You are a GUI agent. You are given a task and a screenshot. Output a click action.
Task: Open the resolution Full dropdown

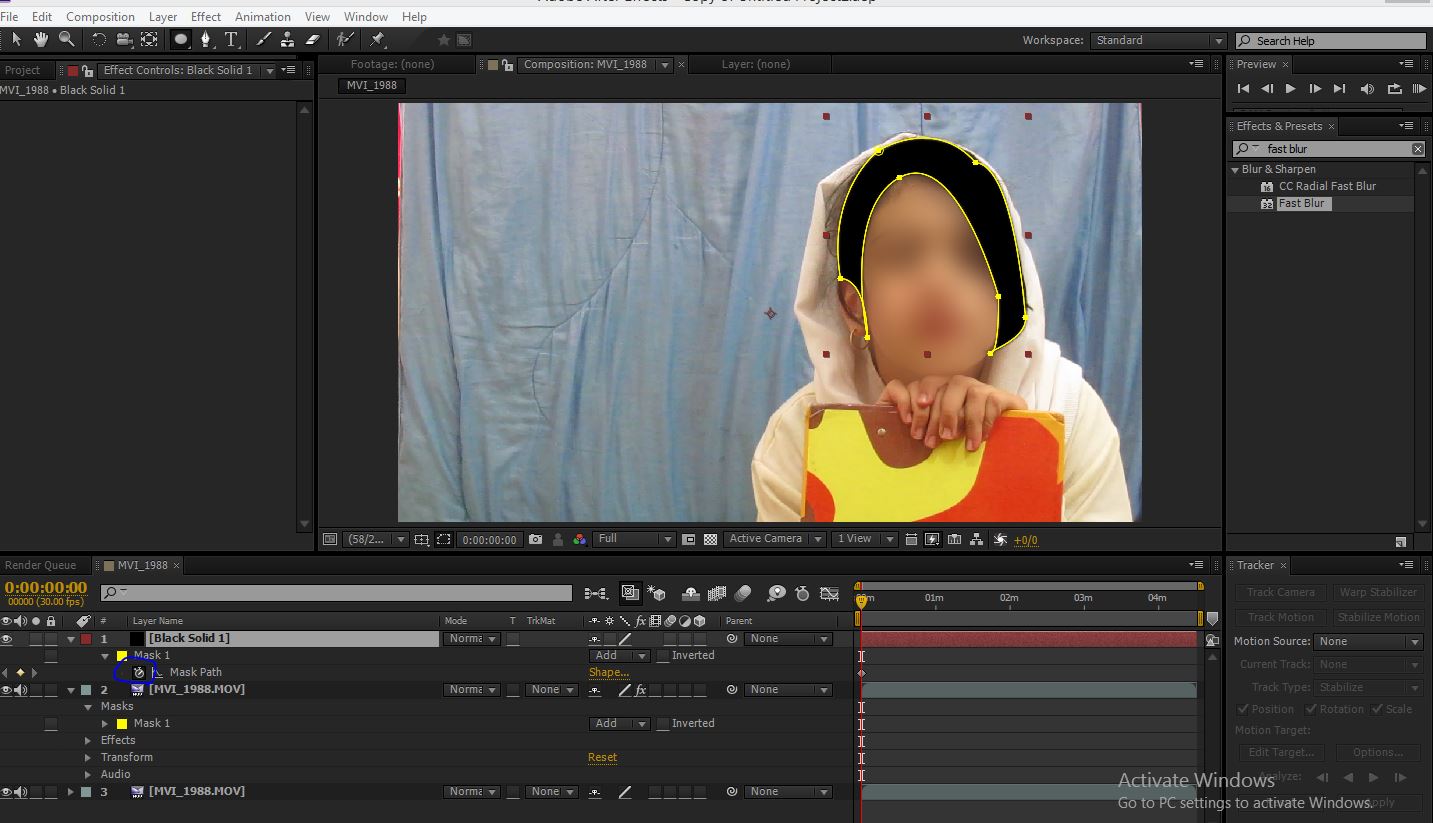[634, 539]
